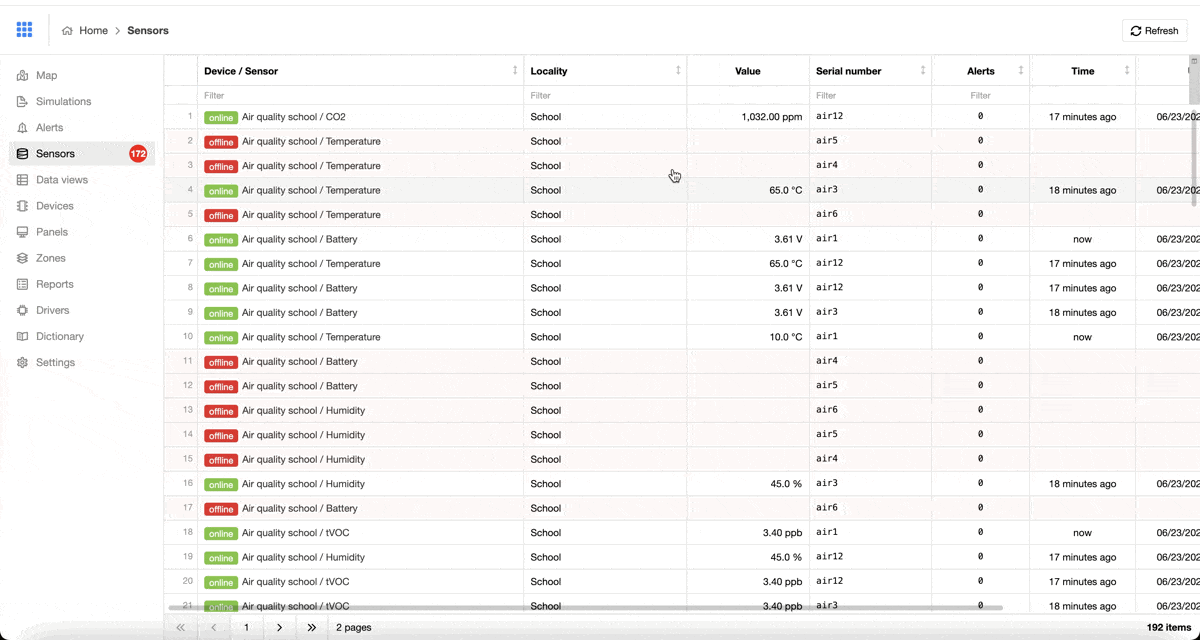Click the Zones layers icon
The width and height of the screenshot is (1200, 640).
point(22,258)
